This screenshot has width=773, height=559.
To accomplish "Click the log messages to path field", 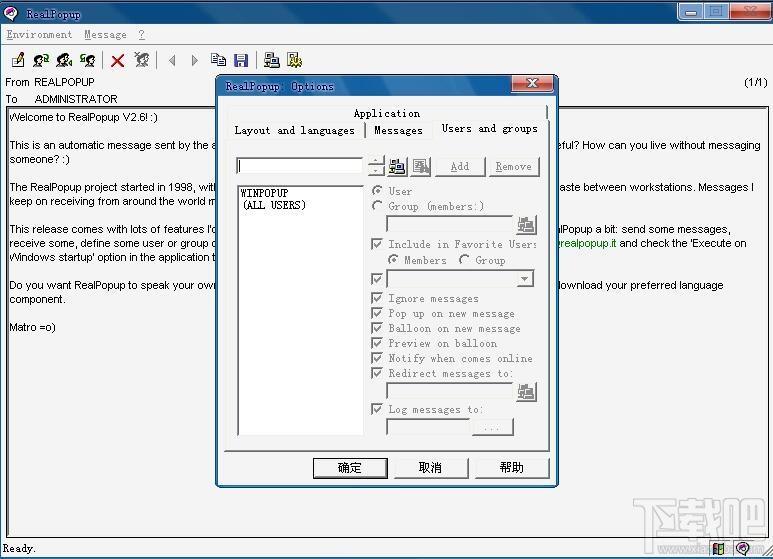I will (x=428, y=427).
